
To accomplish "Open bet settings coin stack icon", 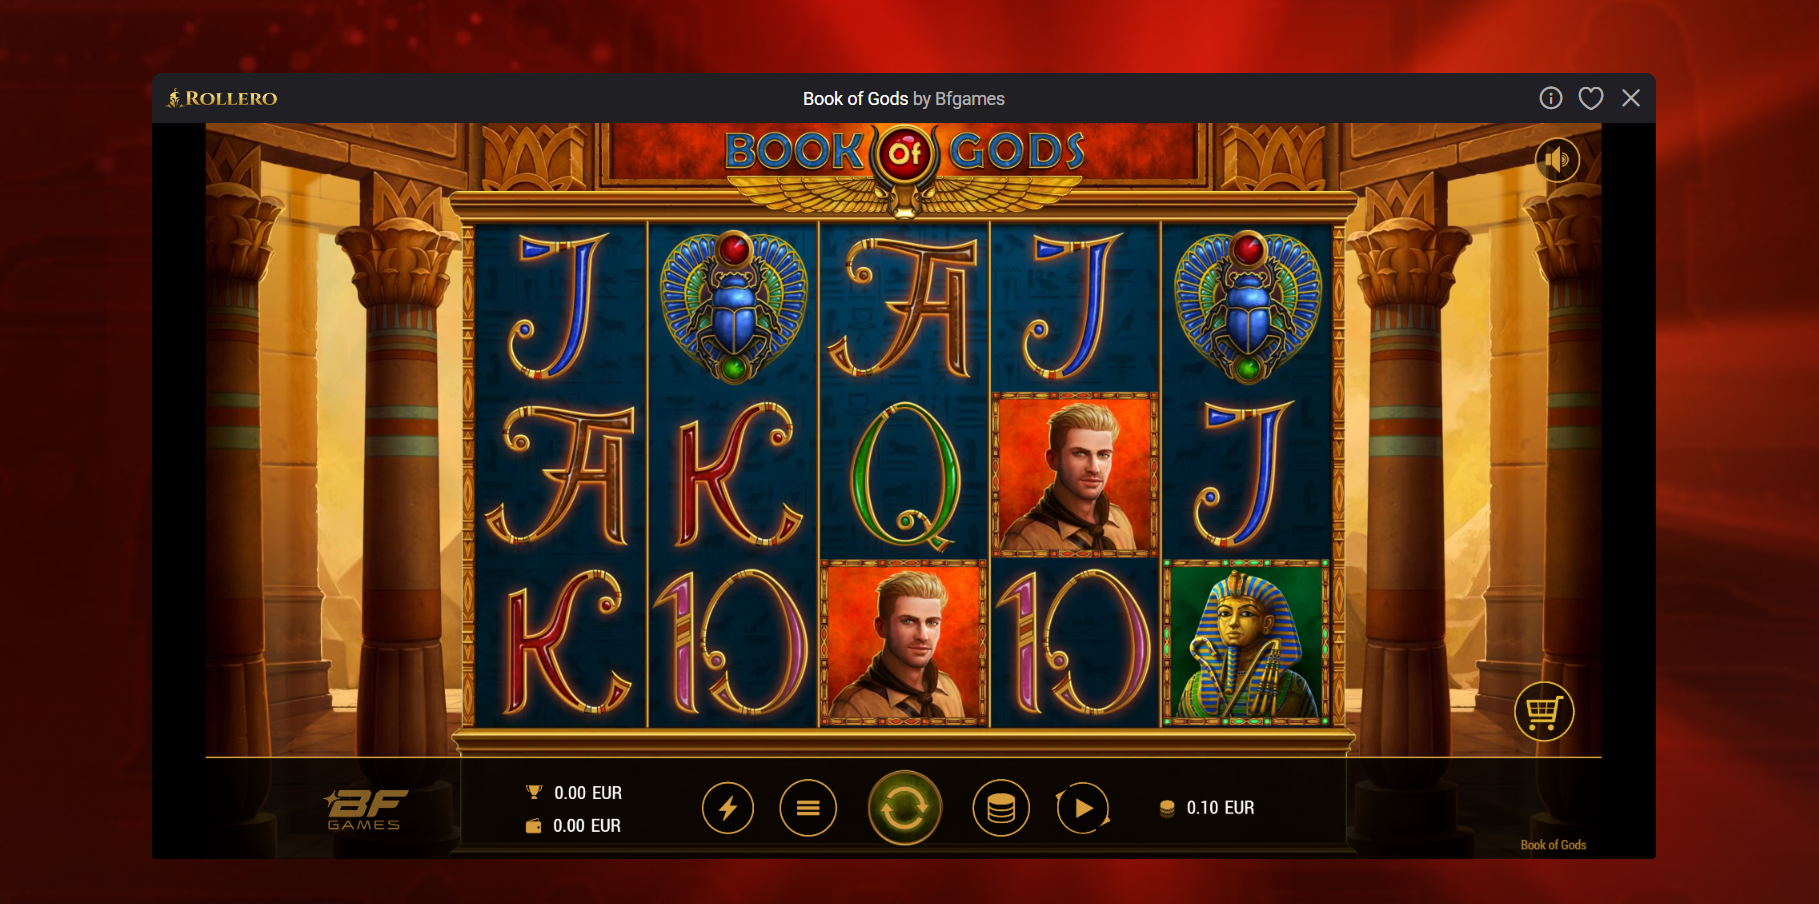I will click(x=1001, y=808).
